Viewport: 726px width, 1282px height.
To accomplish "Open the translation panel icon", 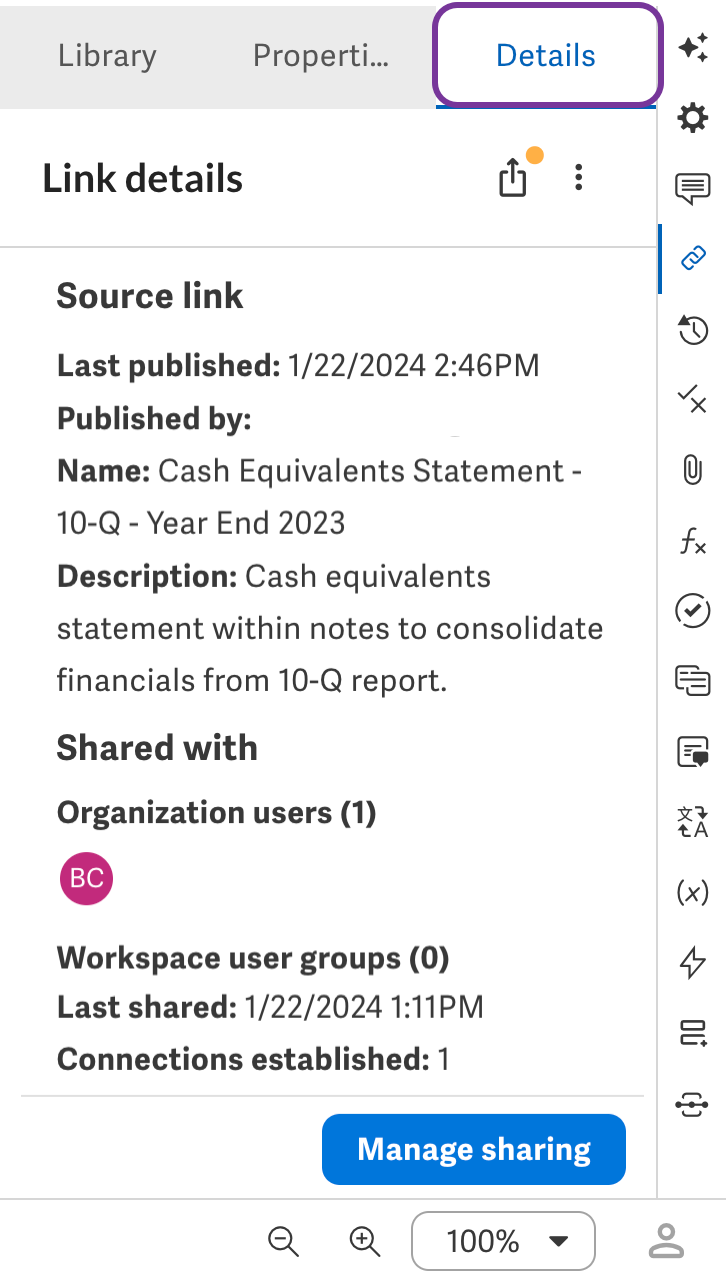I will pos(693,822).
